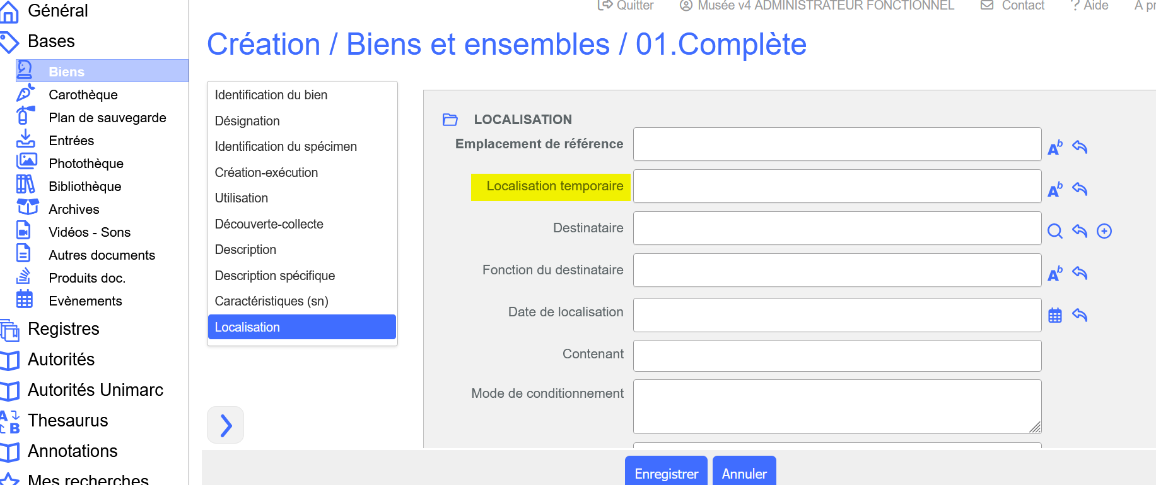1156x485 pixels.
Task: Click the plus-circle icon beside Destinataire
Action: point(1104,231)
